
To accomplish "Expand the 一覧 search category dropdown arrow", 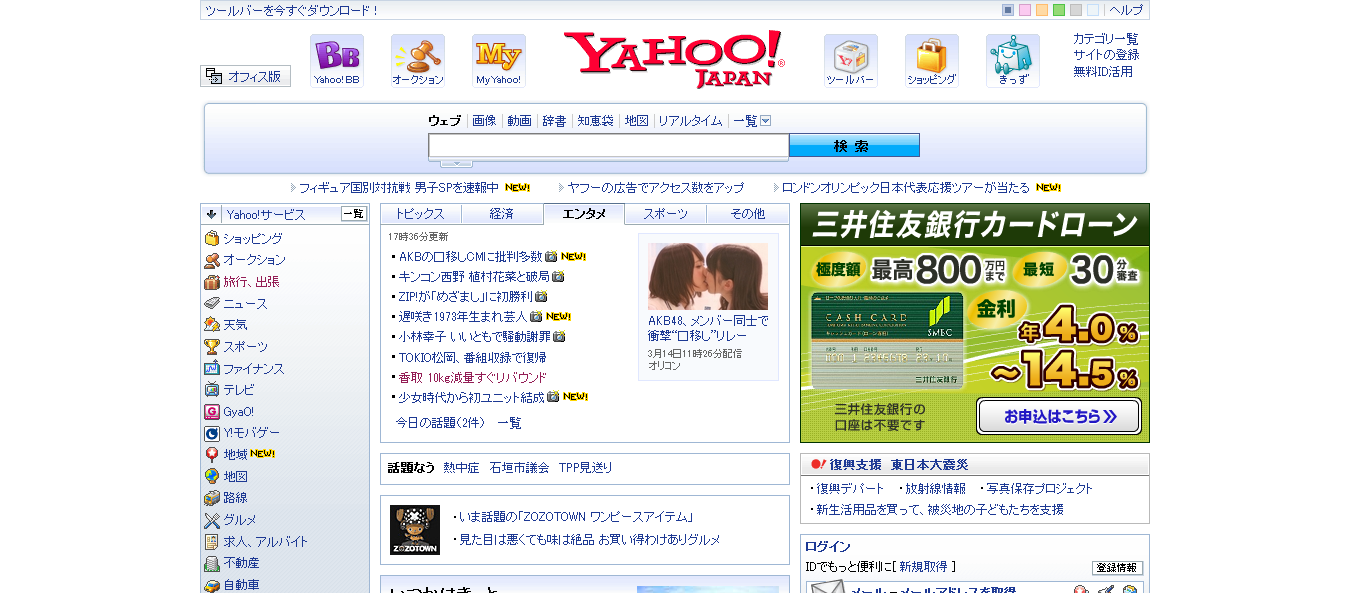I will coord(766,121).
